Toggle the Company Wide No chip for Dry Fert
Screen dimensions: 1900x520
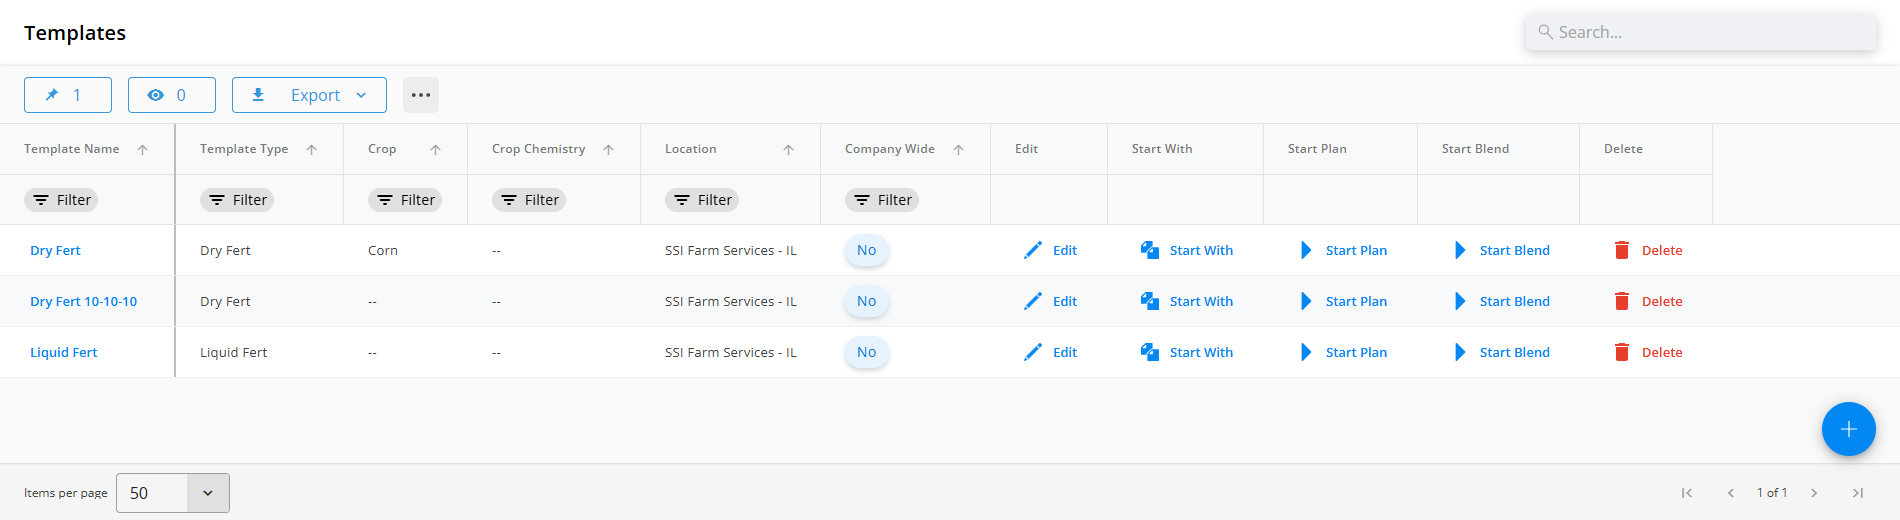coord(866,250)
